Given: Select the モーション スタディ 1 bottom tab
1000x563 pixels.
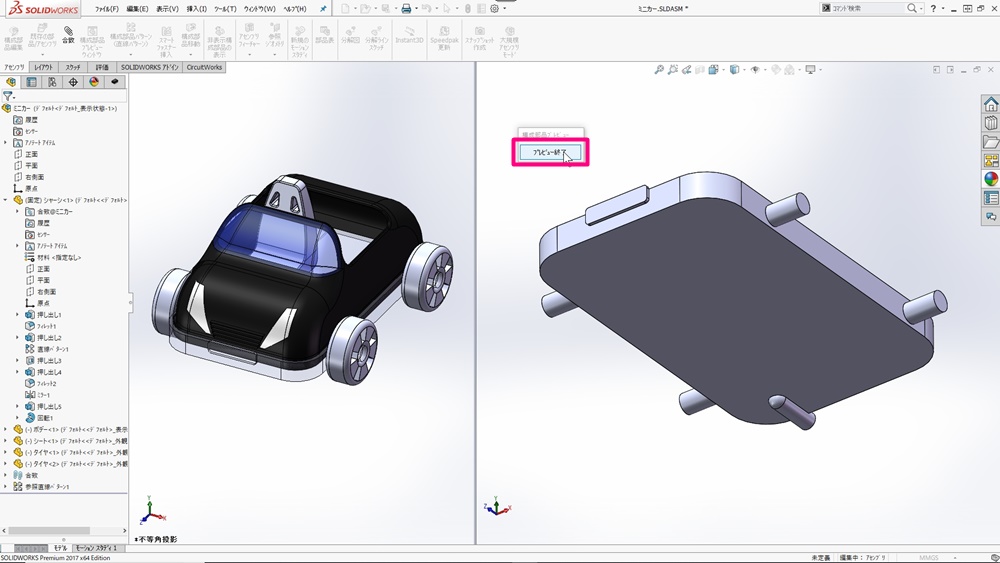Looking at the screenshot, I should pos(96,548).
